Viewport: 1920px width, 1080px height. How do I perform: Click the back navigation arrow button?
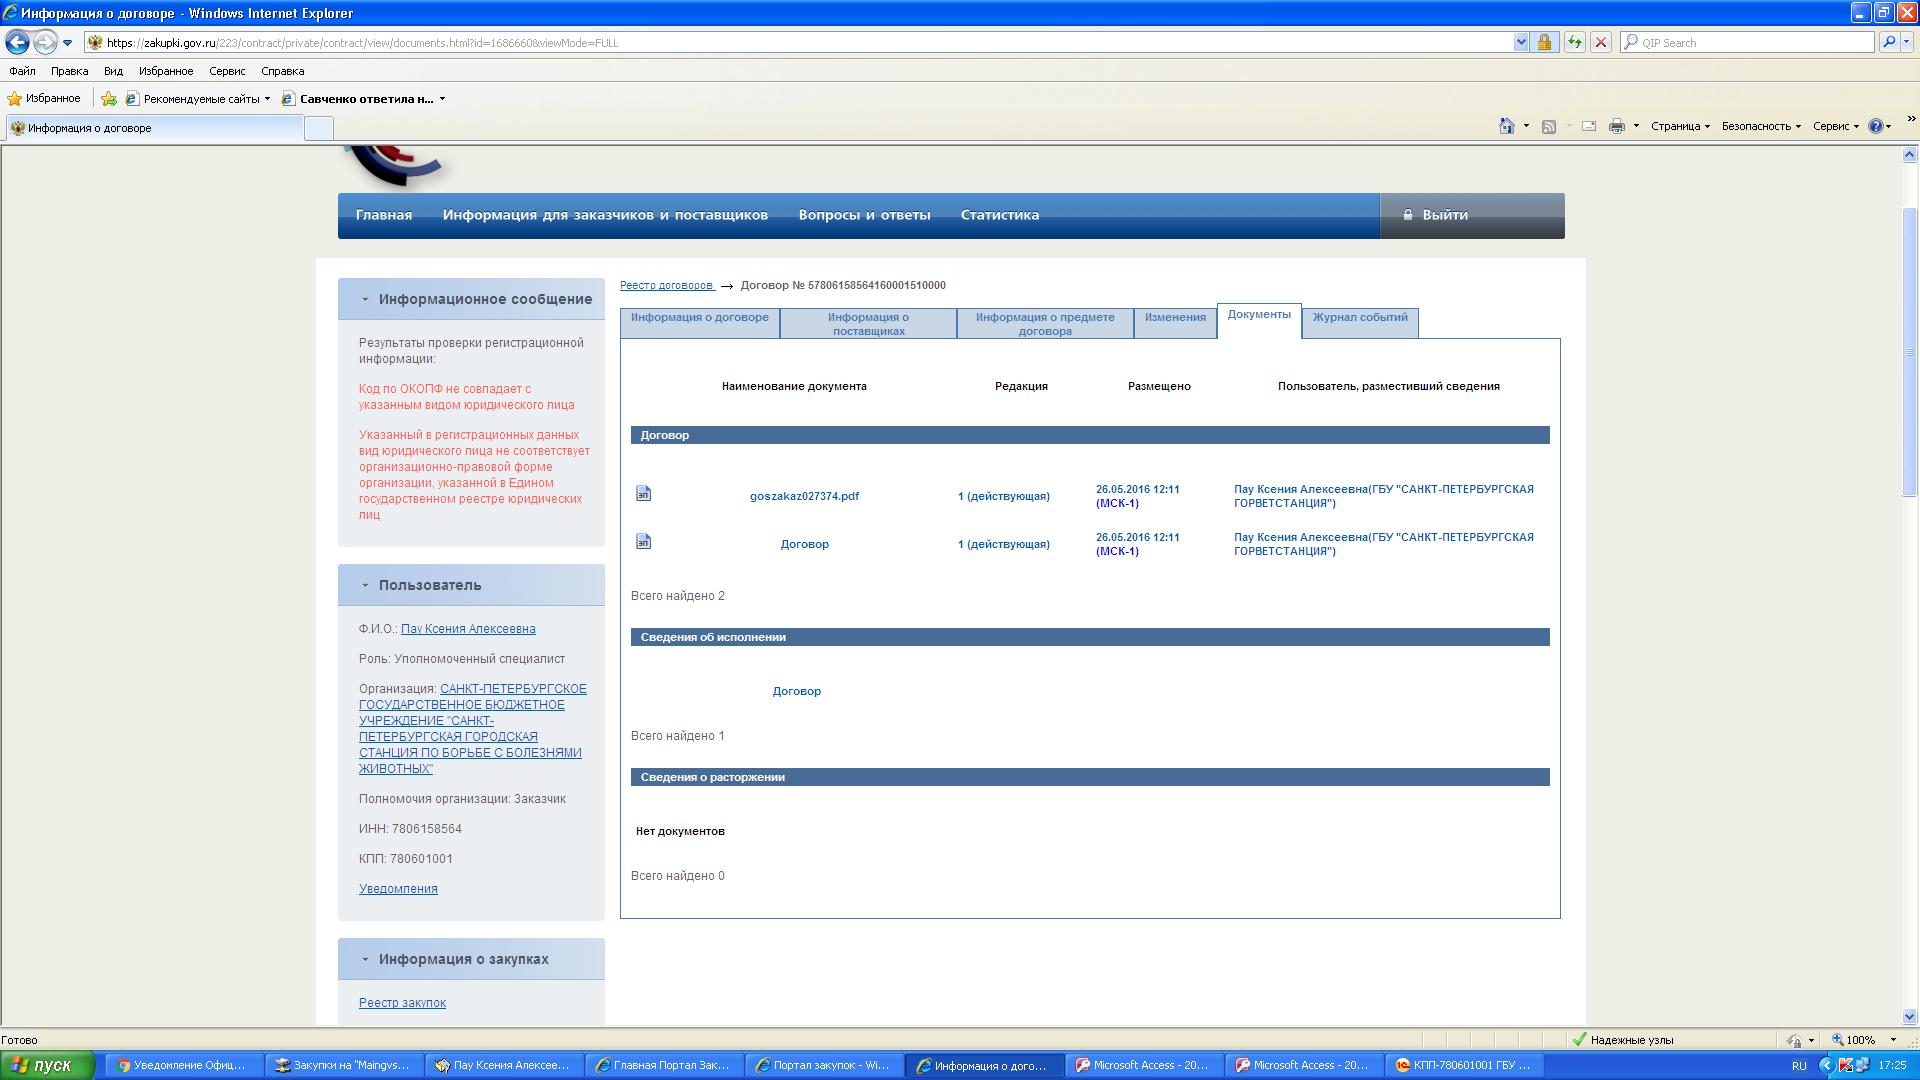pos(17,42)
